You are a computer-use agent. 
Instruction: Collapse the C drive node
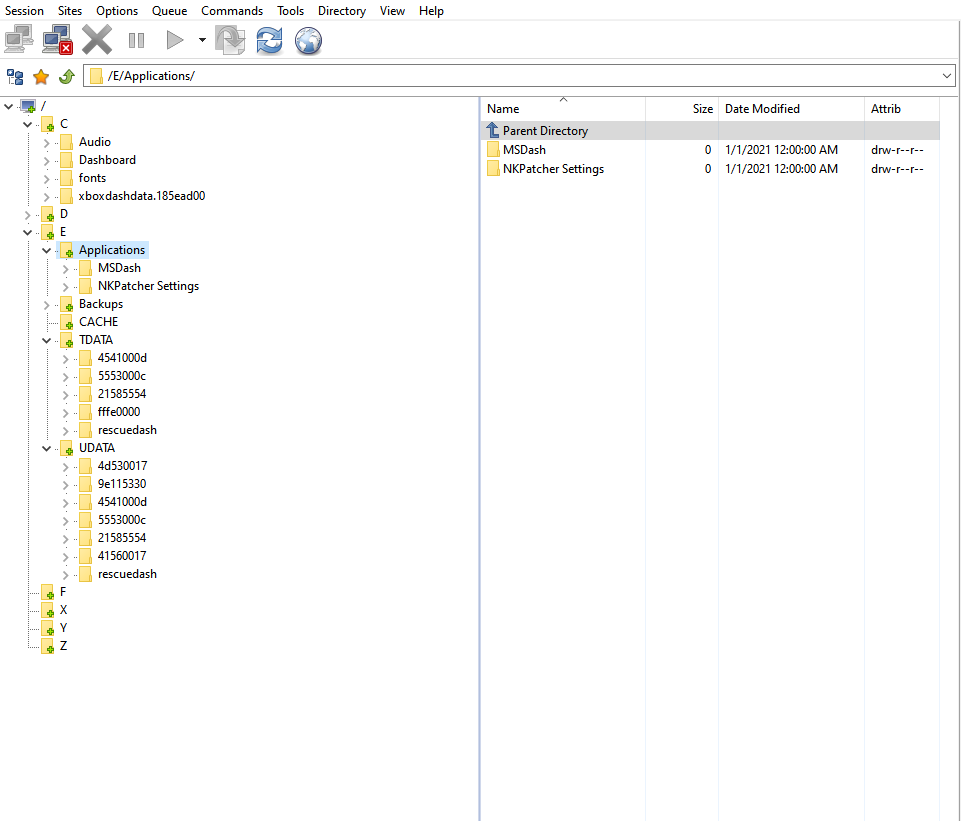click(x=28, y=124)
